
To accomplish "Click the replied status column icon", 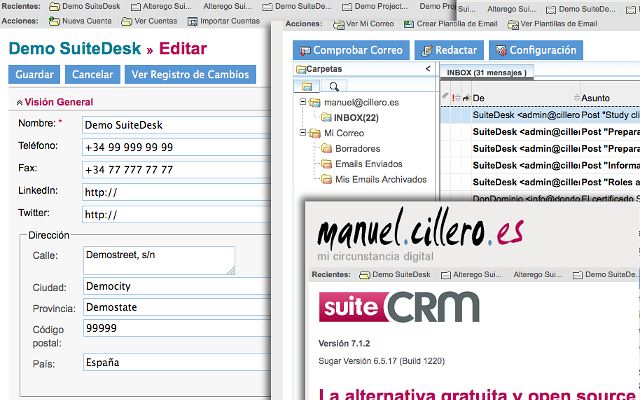I will (466, 98).
